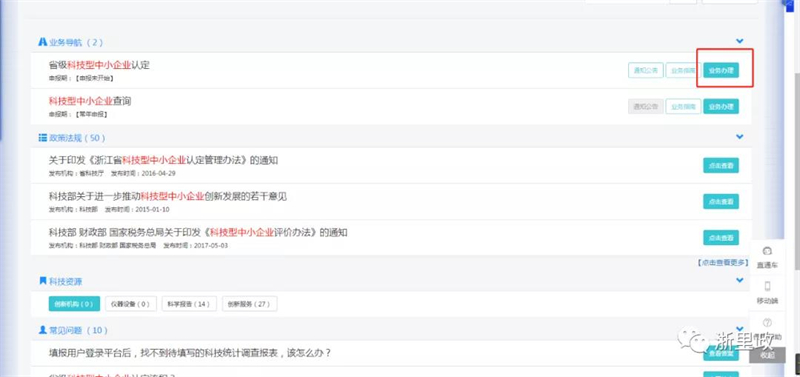The width and height of the screenshot is (800, 377).
Task: Click the 政策法规 list icon
Action: [x=42, y=138]
